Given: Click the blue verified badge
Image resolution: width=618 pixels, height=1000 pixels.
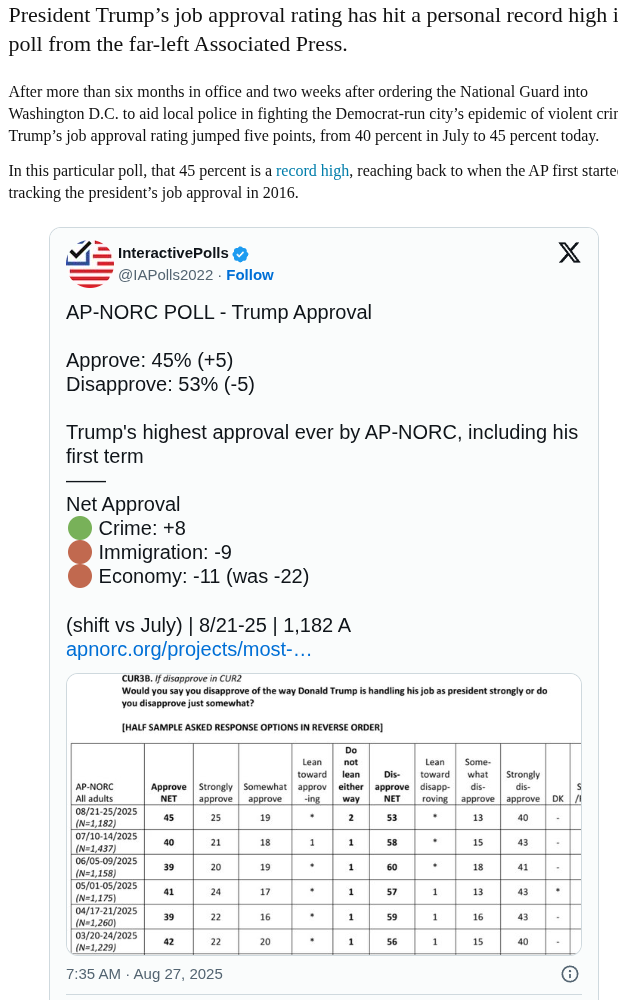Looking at the screenshot, I should point(241,254).
